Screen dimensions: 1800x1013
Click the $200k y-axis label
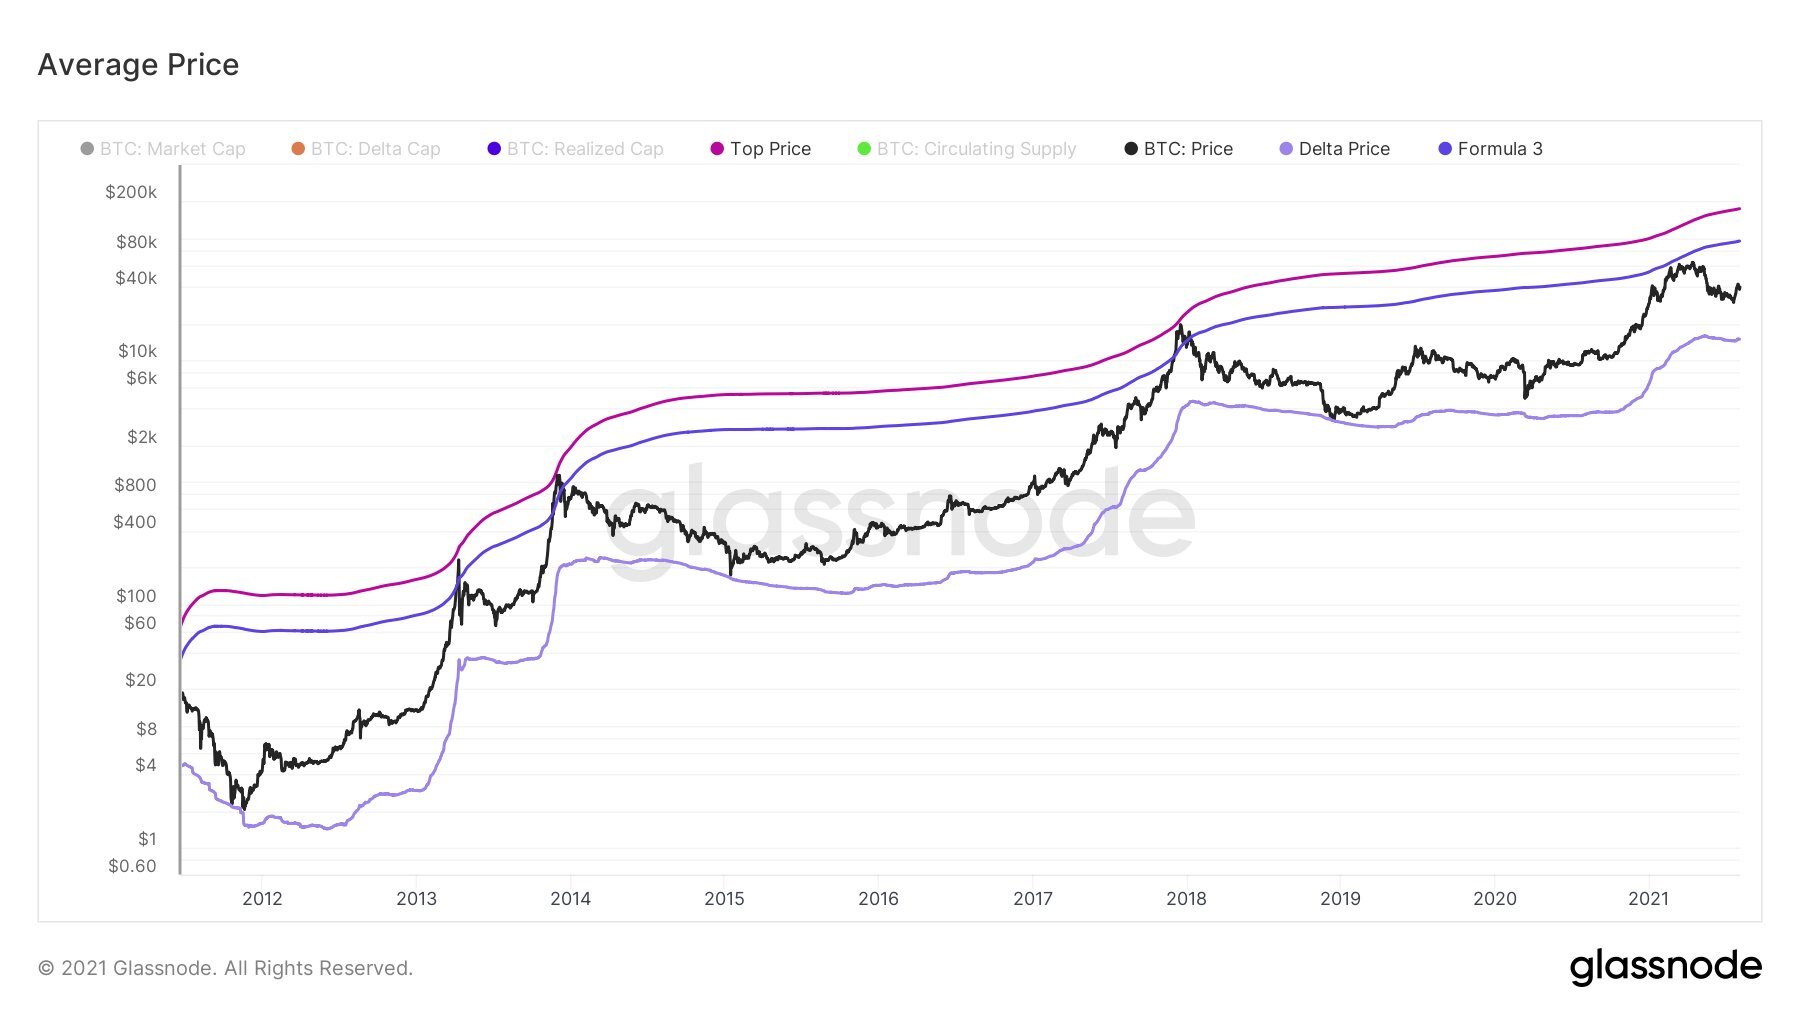[131, 192]
